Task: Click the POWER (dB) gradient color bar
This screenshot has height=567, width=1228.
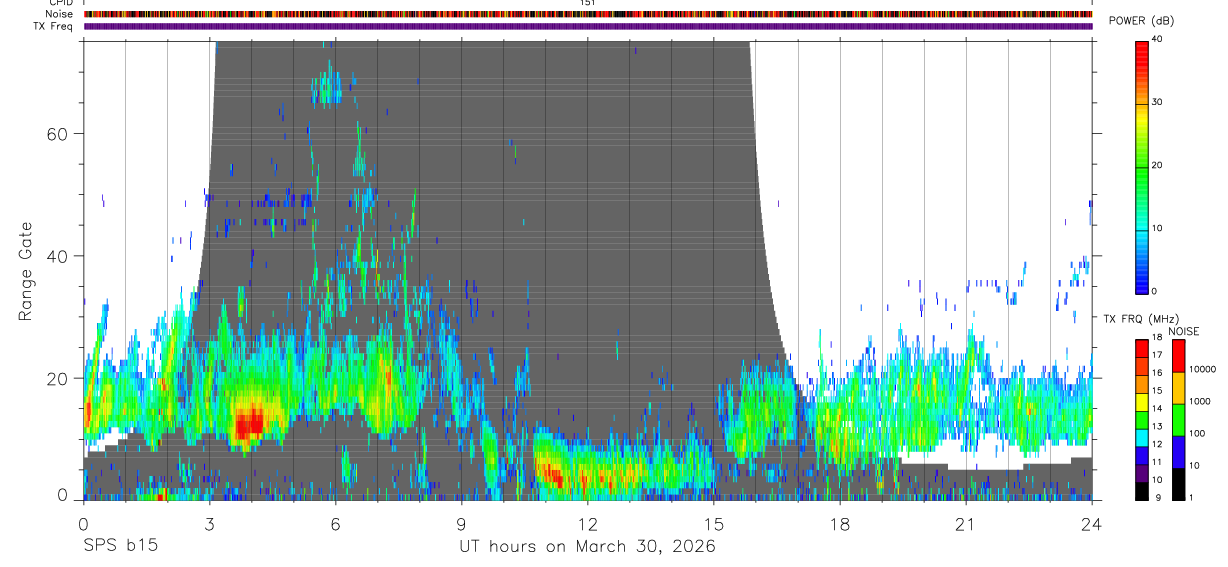Action: 1141,166
